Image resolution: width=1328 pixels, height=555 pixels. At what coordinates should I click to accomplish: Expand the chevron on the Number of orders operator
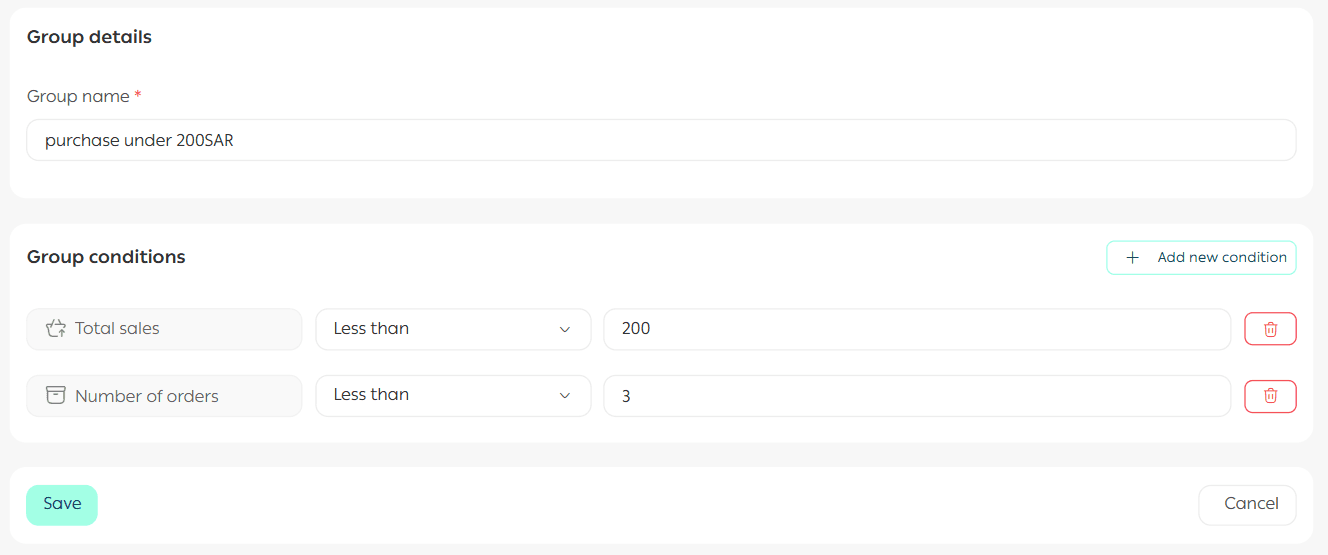click(565, 396)
